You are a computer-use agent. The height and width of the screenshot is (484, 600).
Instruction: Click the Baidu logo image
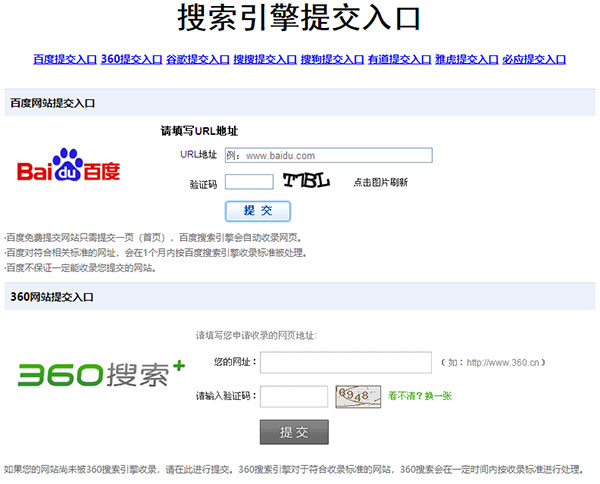(68, 165)
